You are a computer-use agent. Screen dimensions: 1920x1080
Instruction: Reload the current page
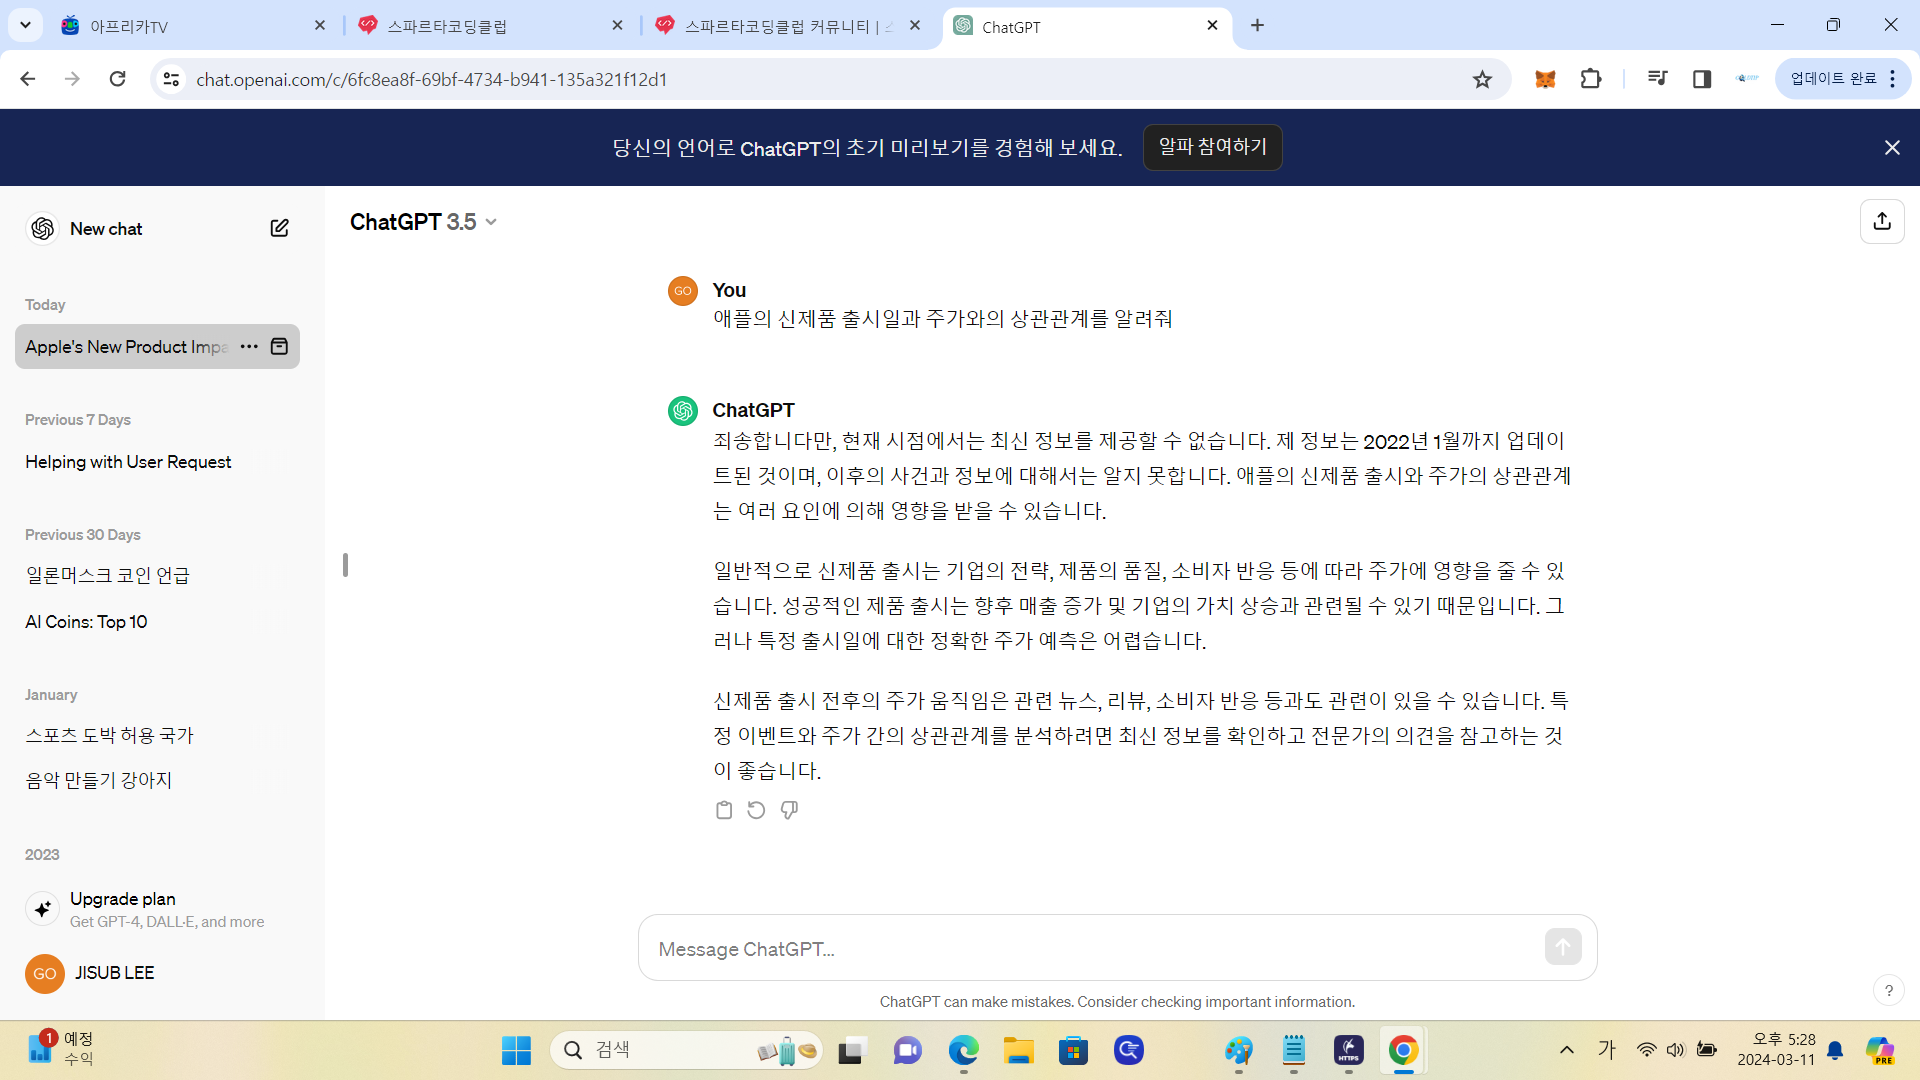(117, 79)
